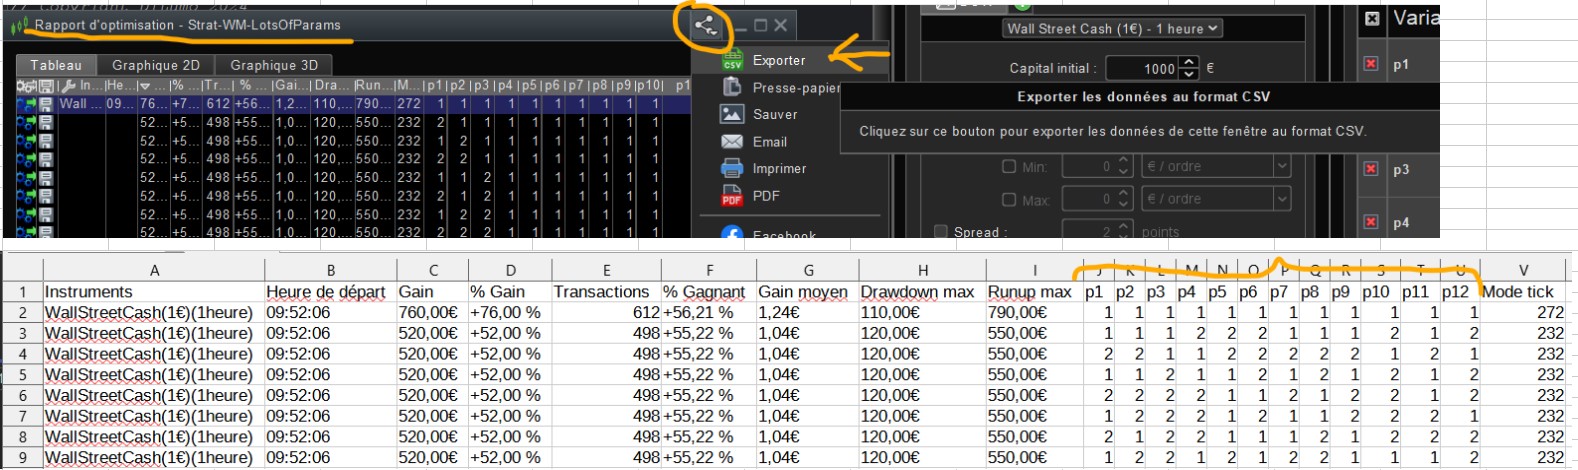Click the gears settings icon in the table header
This screenshot has width=1578, height=470.
tap(26, 85)
